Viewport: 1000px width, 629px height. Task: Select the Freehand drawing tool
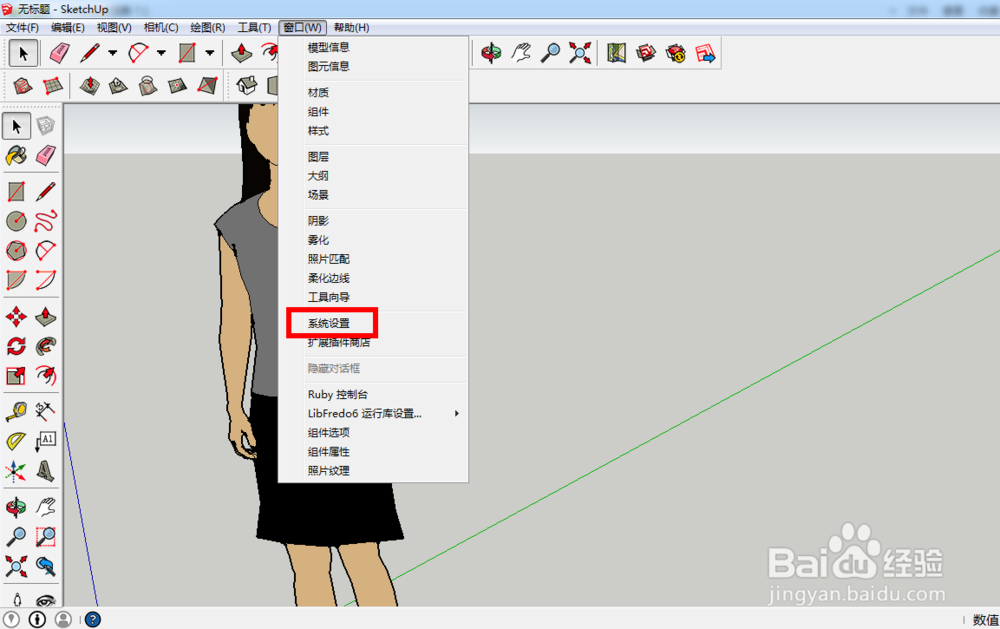click(x=45, y=221)
